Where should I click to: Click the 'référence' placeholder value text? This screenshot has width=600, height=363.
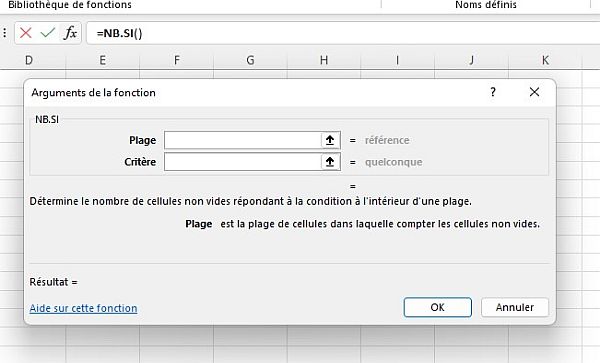click(x=387, y=140)
